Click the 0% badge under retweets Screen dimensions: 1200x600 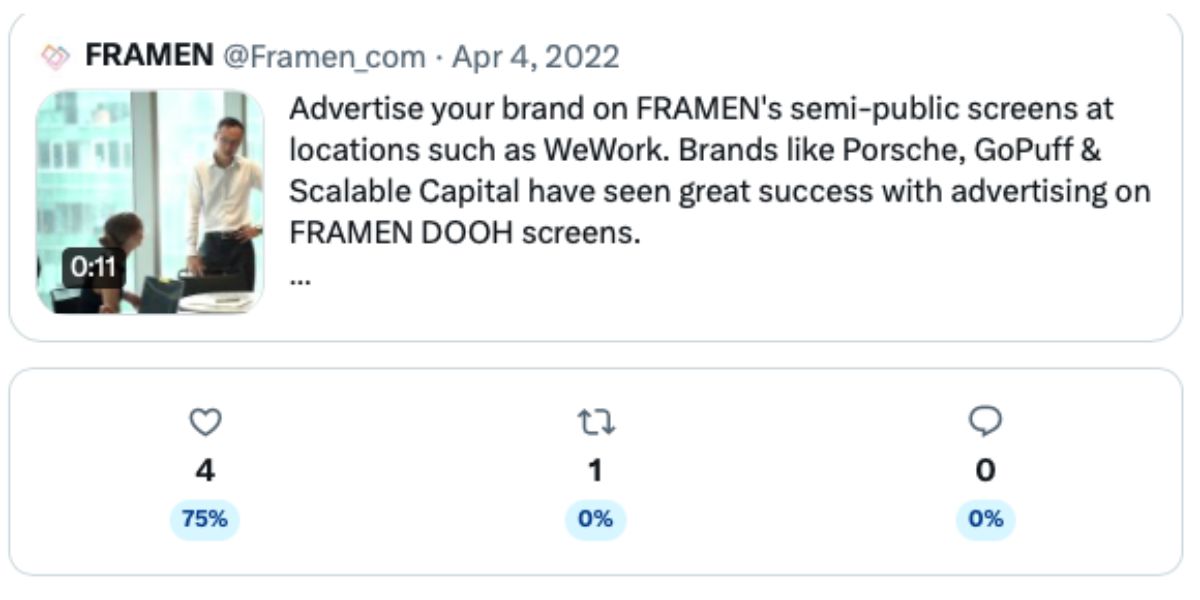click(x=596, y=520)
